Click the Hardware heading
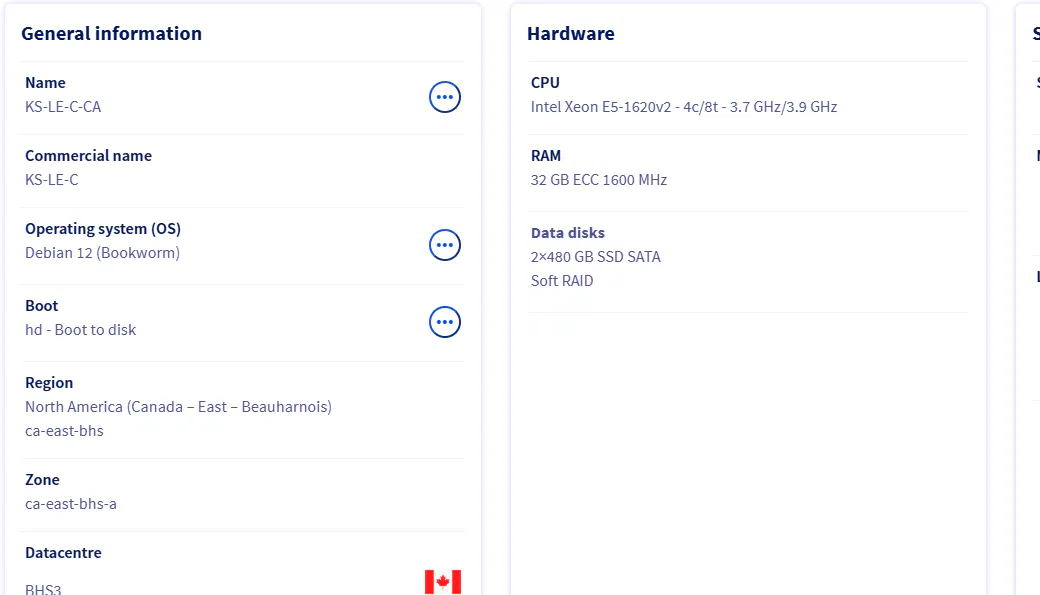Screen dimensions: 1040x595 pos(570,33)
